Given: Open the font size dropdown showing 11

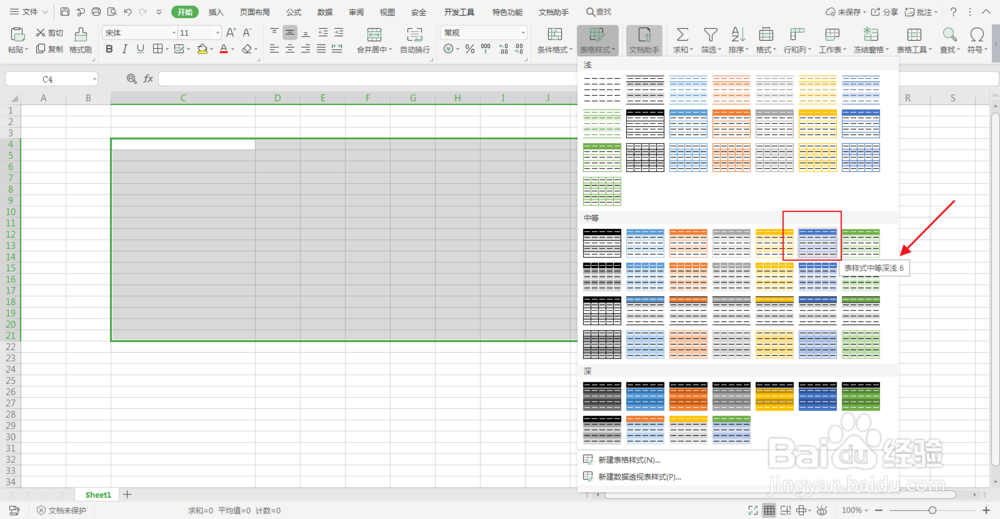Looking at the screenshot, I should 217,33.
